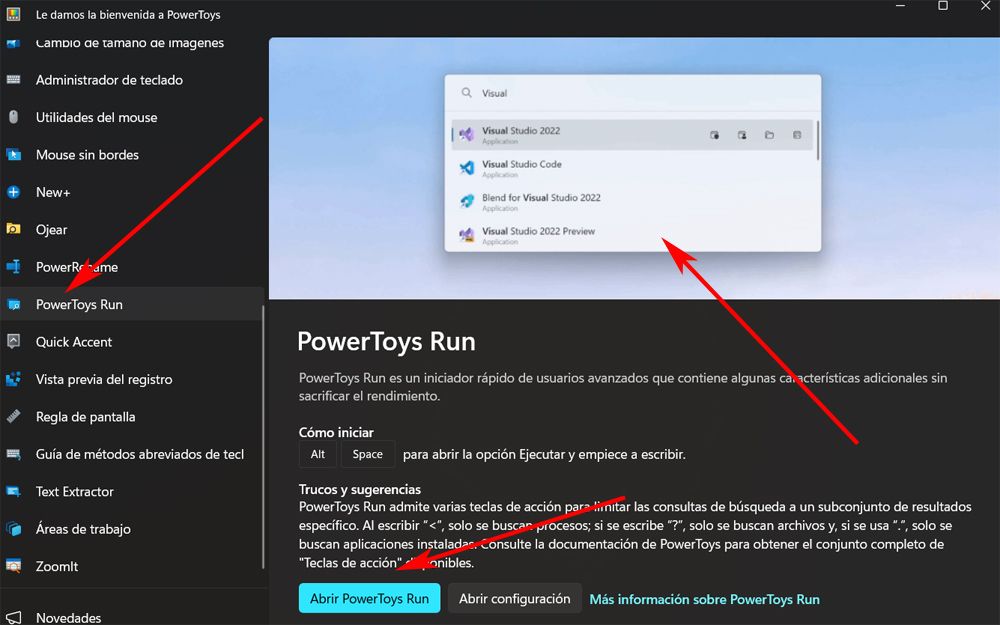Screen dimensions: 1000x625
Task: Click the Abrir configuración button
Action: click(x=515, y=597)
